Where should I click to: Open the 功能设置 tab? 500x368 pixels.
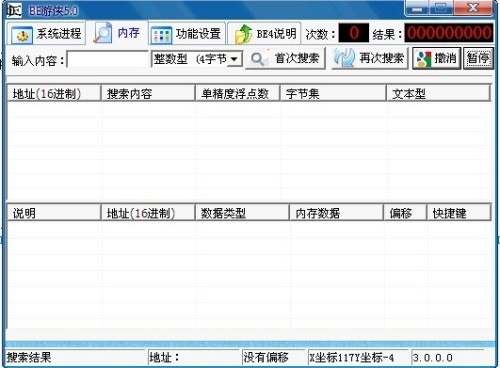coord(187,33)
